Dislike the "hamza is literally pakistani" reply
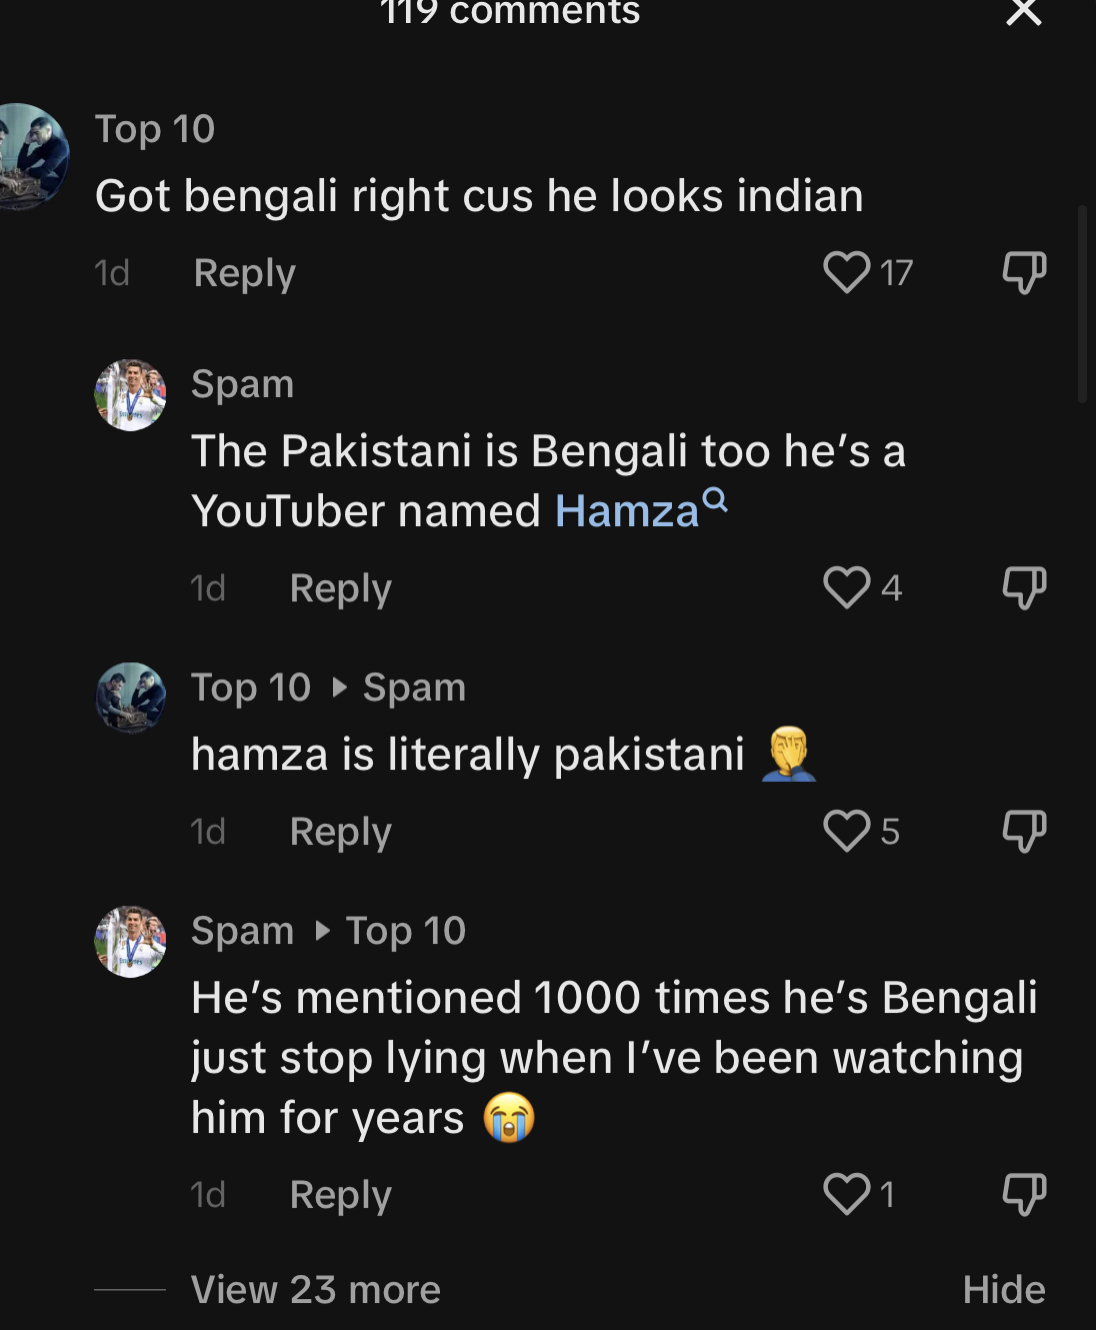 coord(1024,831)
